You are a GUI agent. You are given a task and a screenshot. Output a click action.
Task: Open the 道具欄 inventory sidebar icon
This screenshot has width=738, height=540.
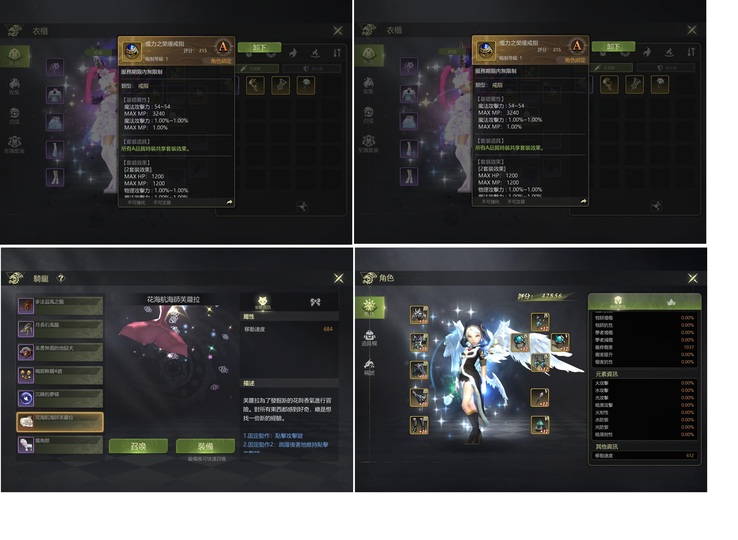click(369, 338)
